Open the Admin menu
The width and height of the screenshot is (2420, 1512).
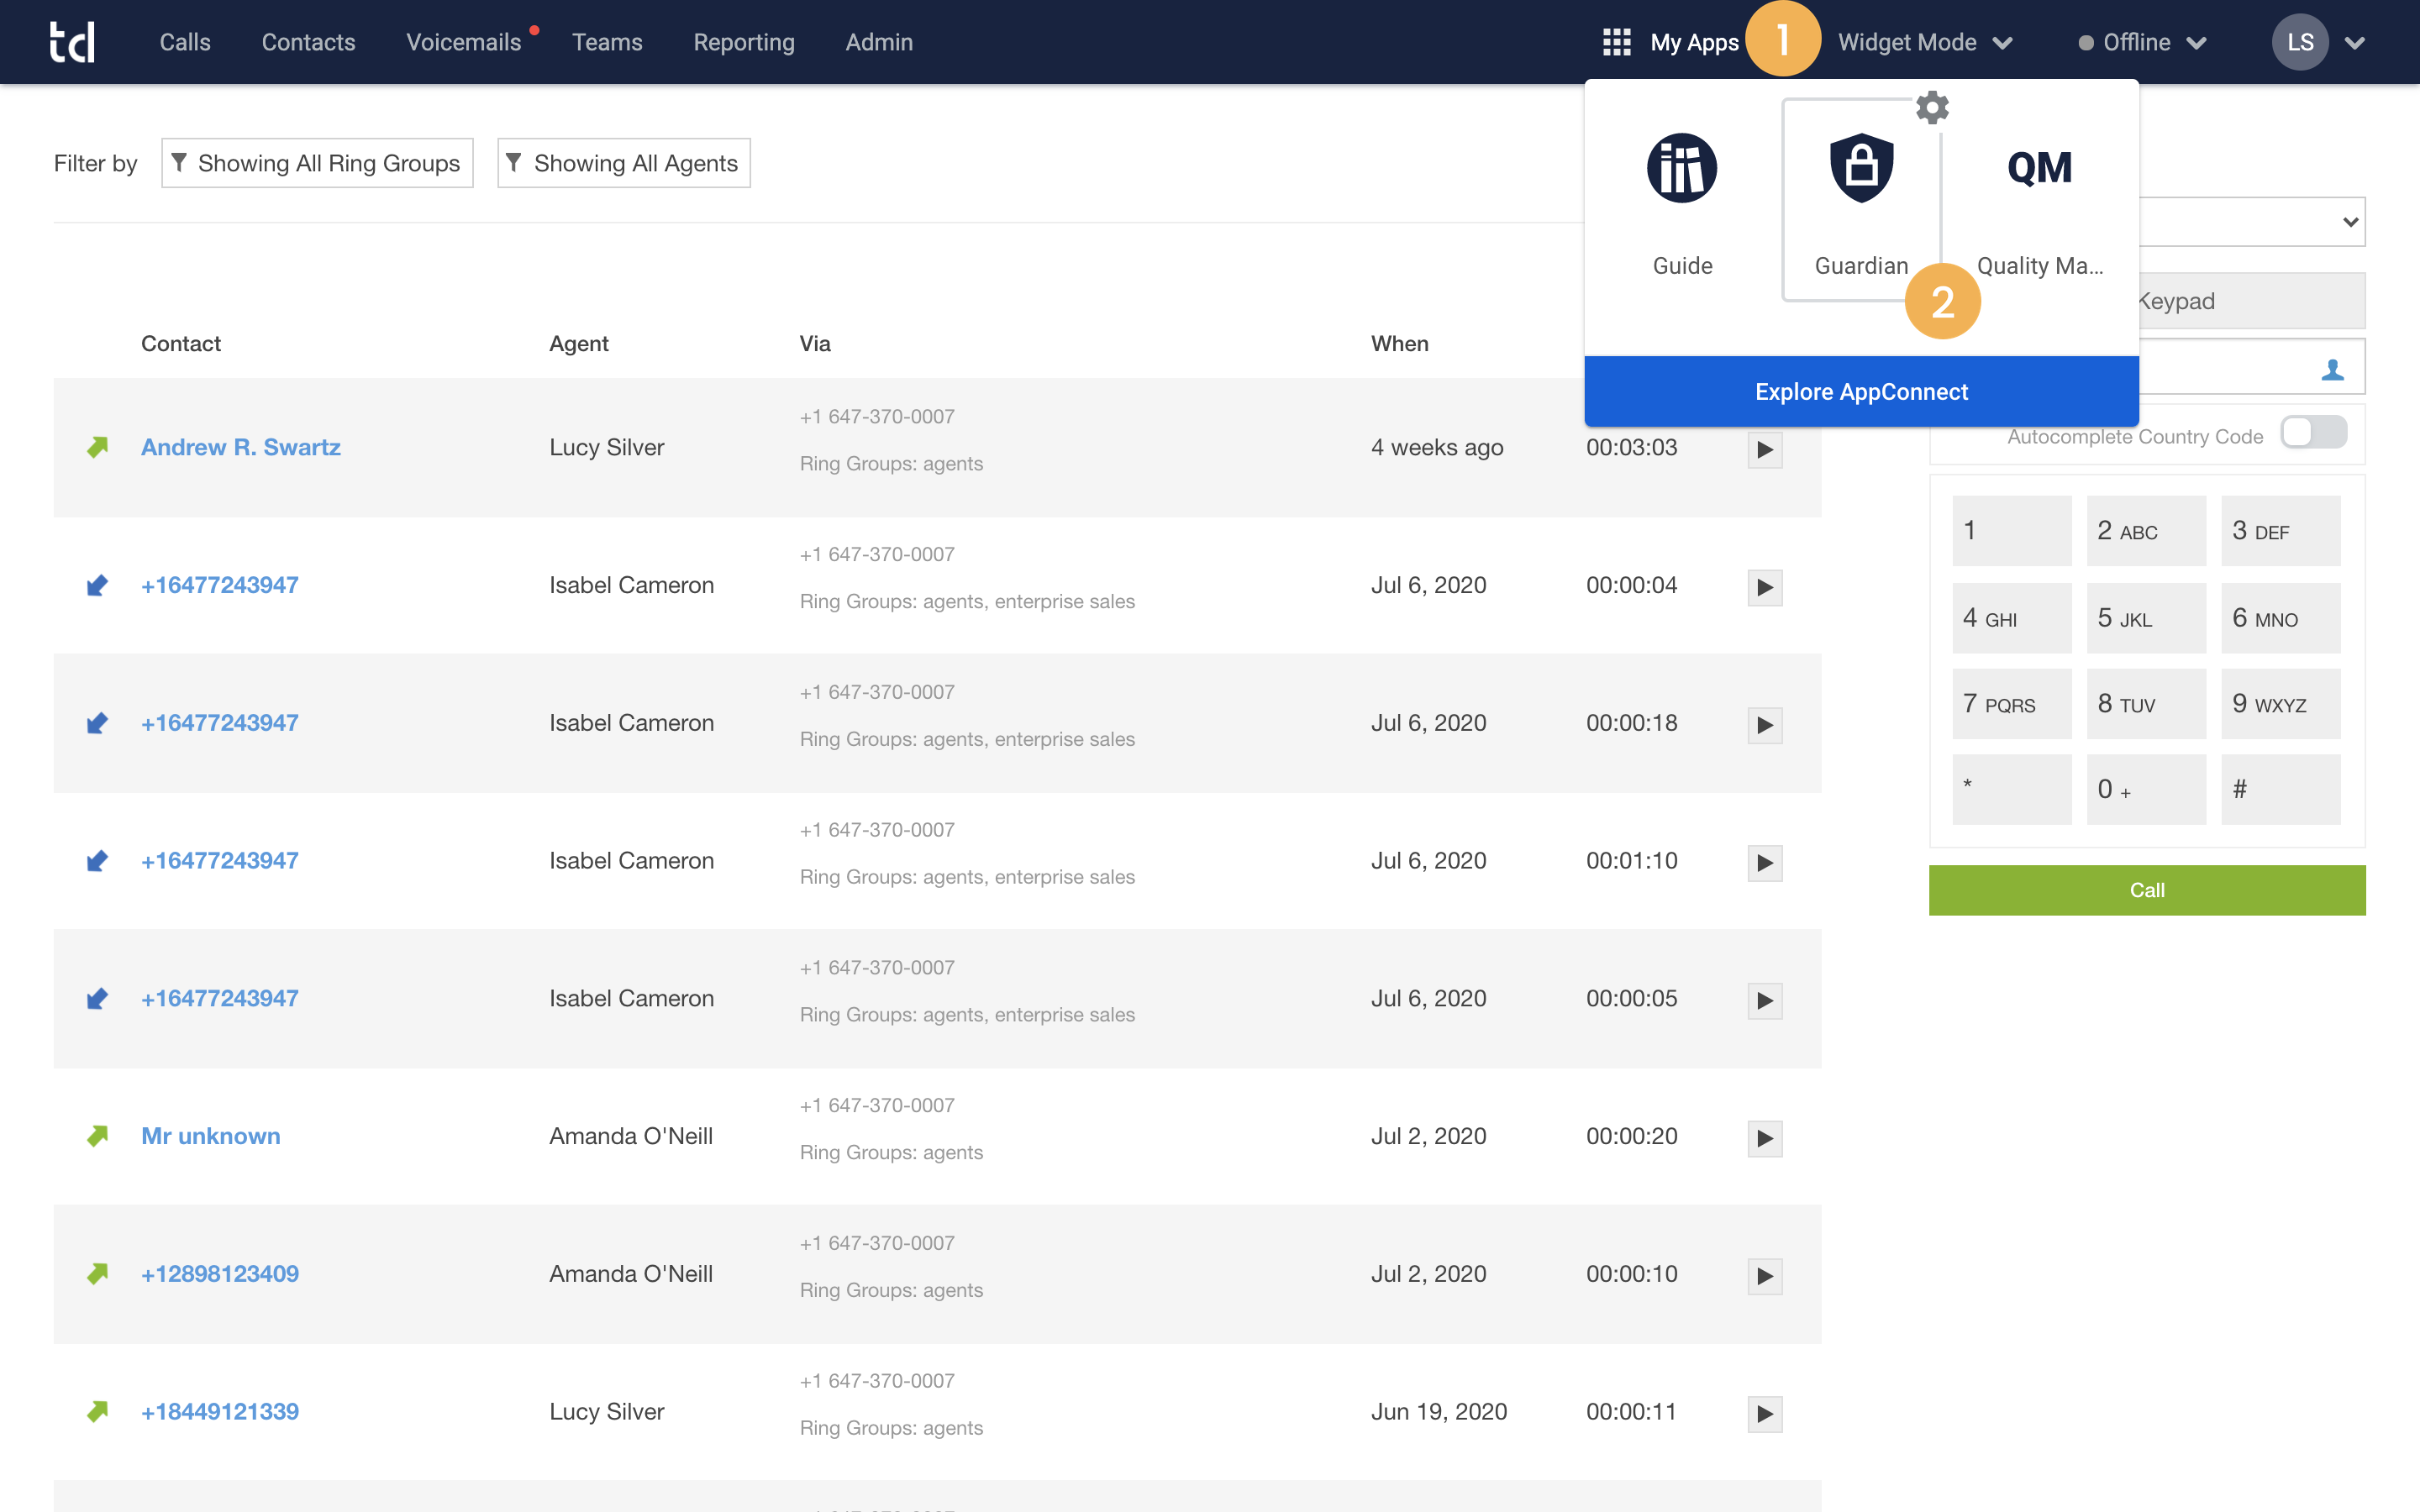point(879,42)
